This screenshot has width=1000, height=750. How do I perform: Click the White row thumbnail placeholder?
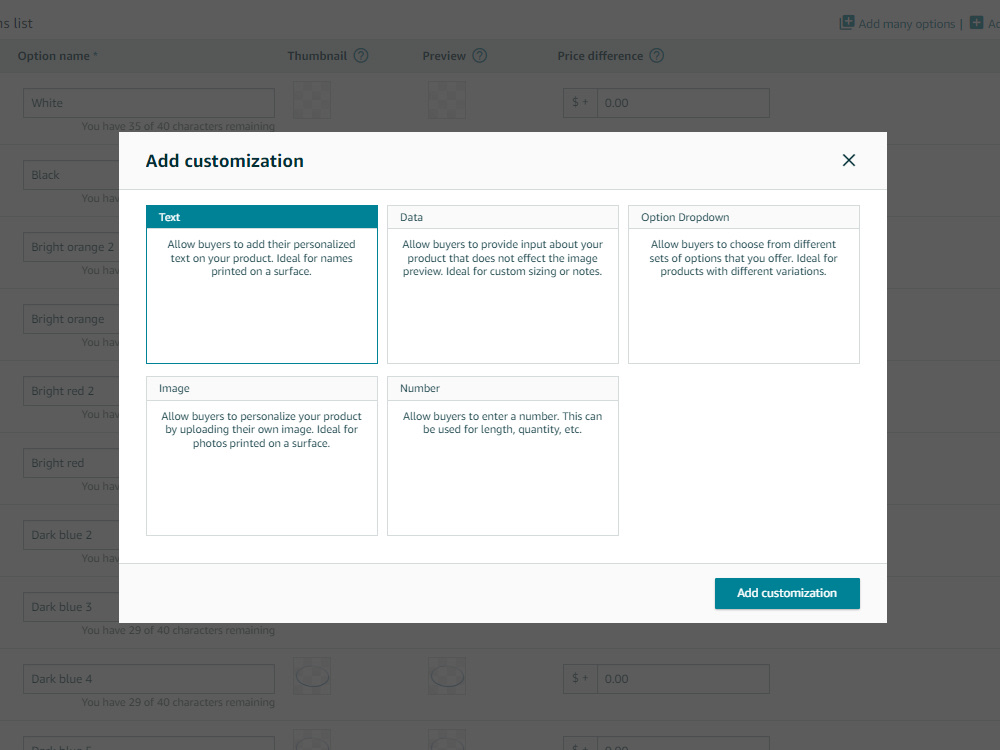click(312, 100)
